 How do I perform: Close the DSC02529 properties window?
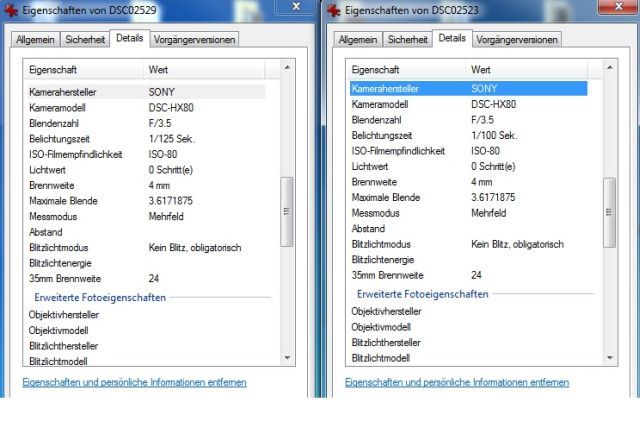296,6
